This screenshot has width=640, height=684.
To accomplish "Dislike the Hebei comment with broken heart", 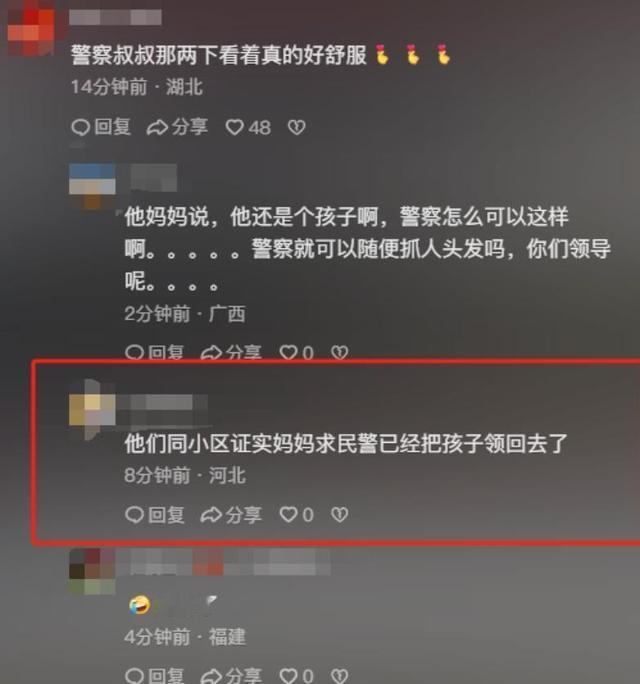I will (x=339, y=515).
